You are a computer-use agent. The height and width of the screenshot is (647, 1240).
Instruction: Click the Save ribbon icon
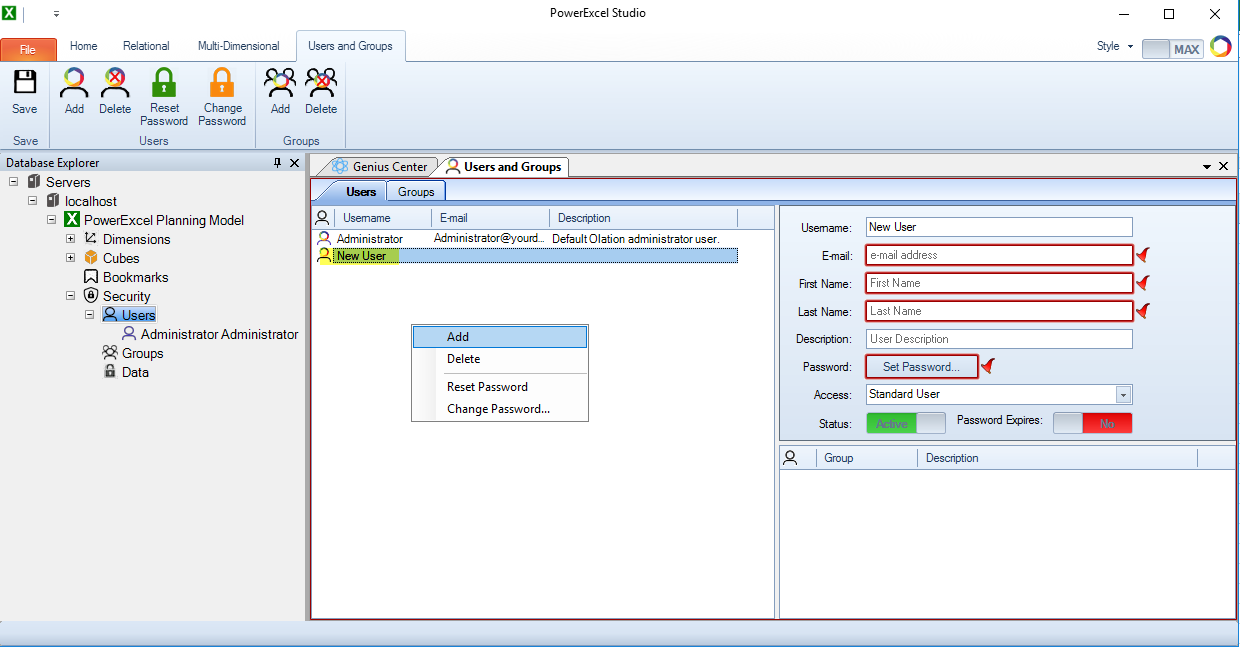(x=25, y=82)
